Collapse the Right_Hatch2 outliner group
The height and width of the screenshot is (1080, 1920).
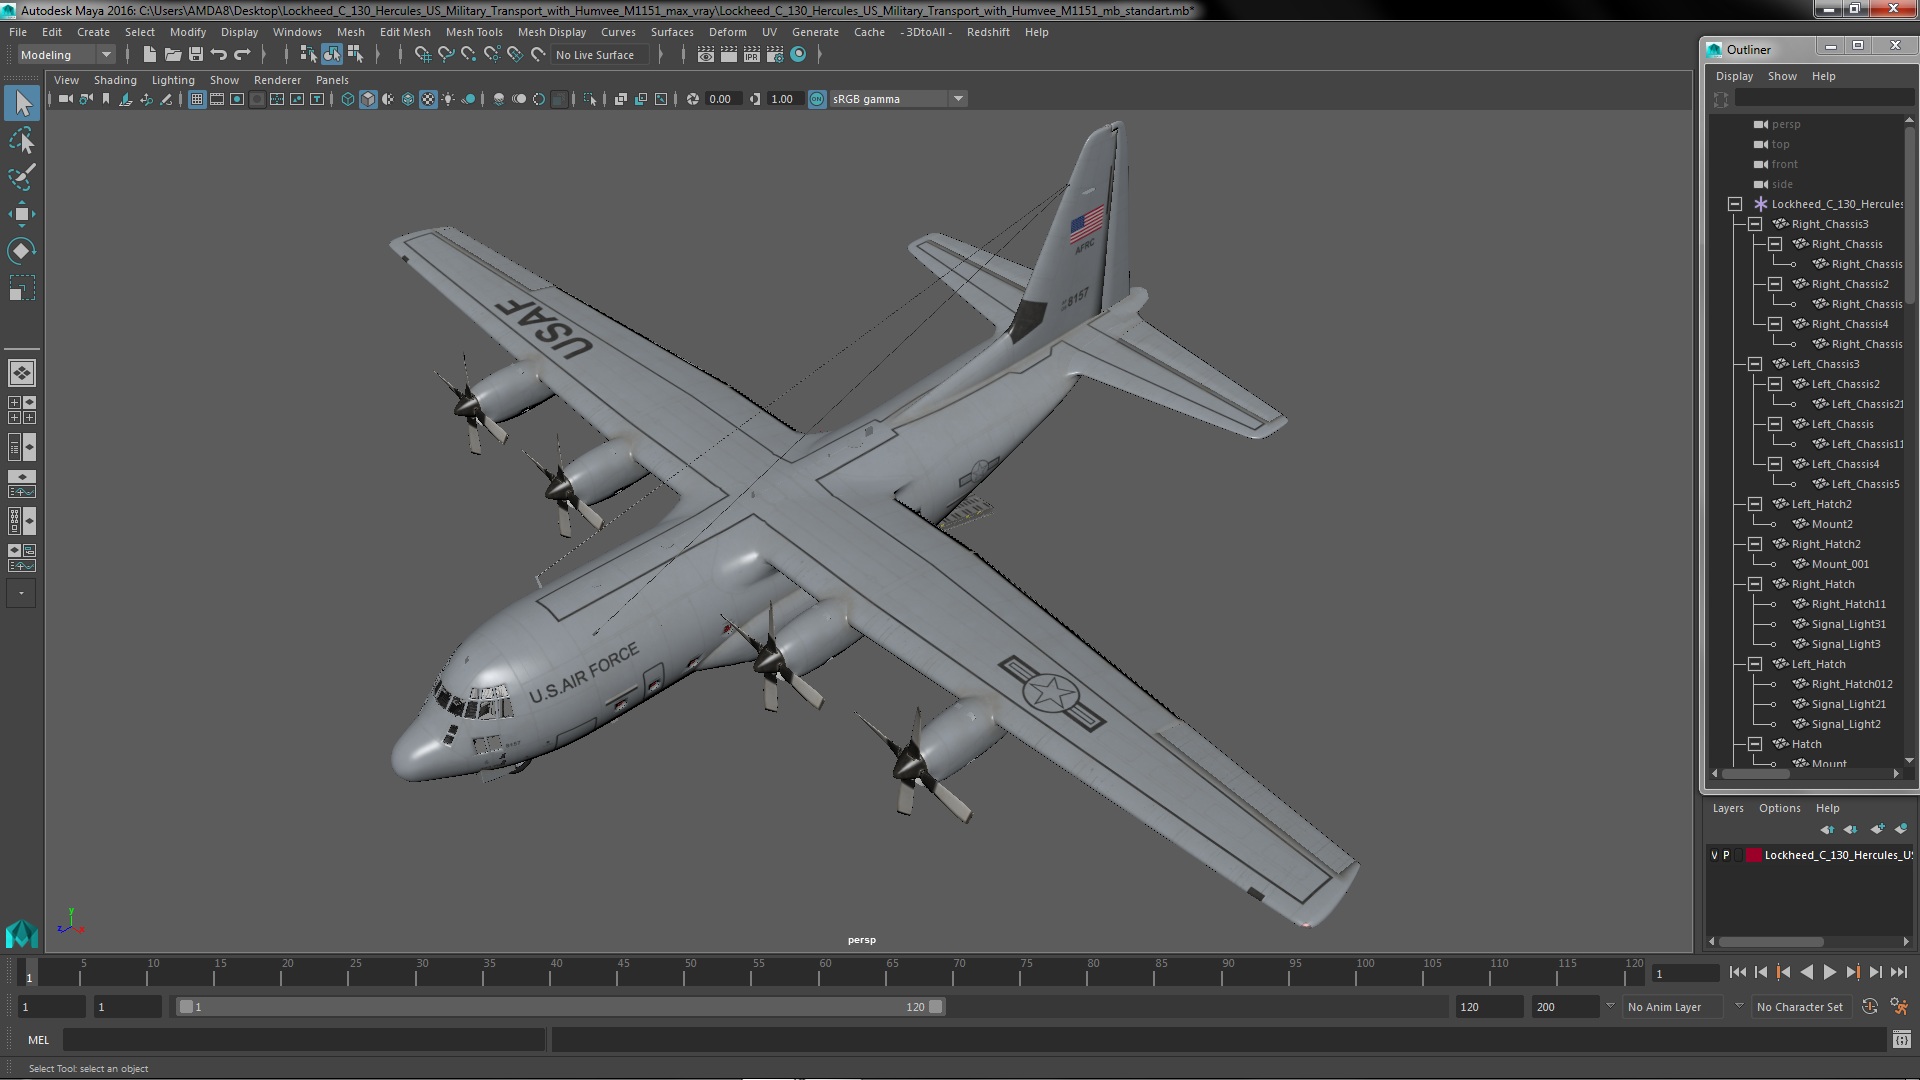click(x=1755, y=544)
